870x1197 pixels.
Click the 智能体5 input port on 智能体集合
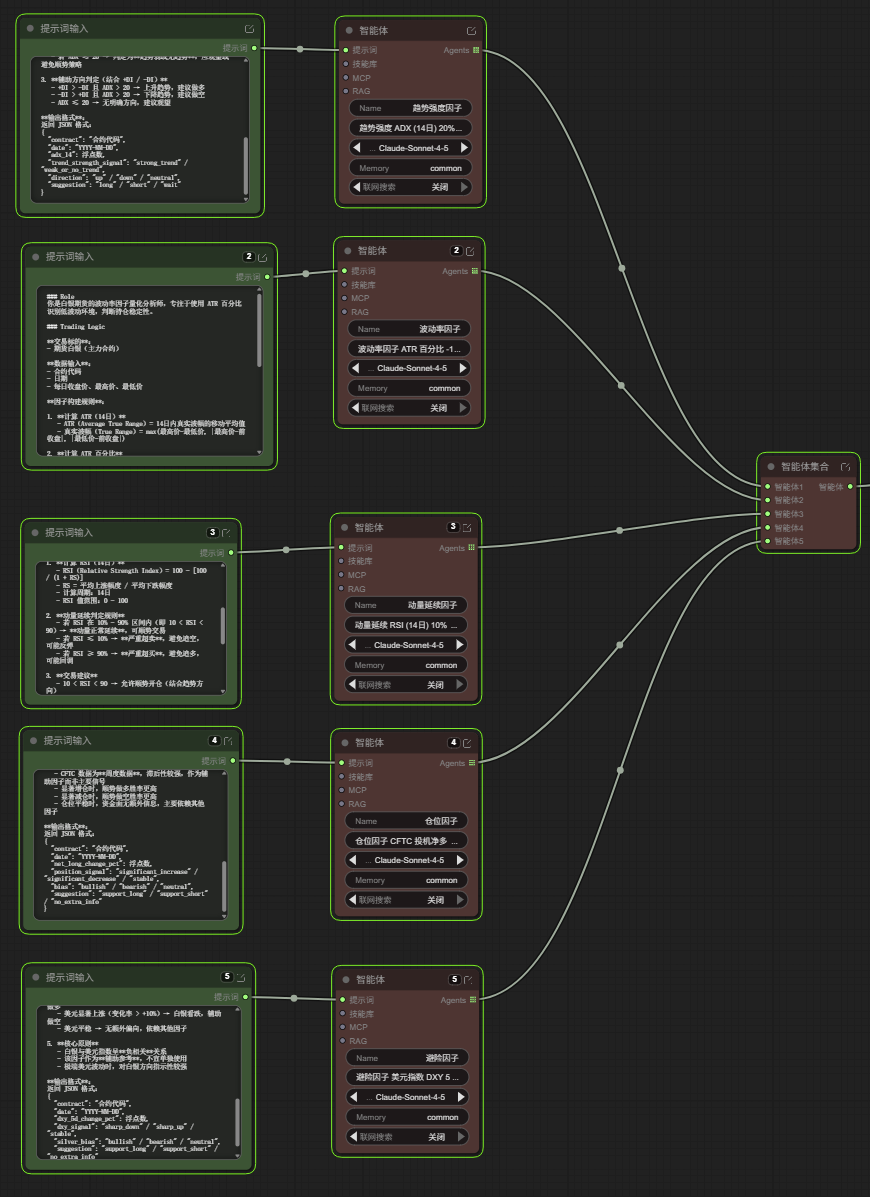767,541
